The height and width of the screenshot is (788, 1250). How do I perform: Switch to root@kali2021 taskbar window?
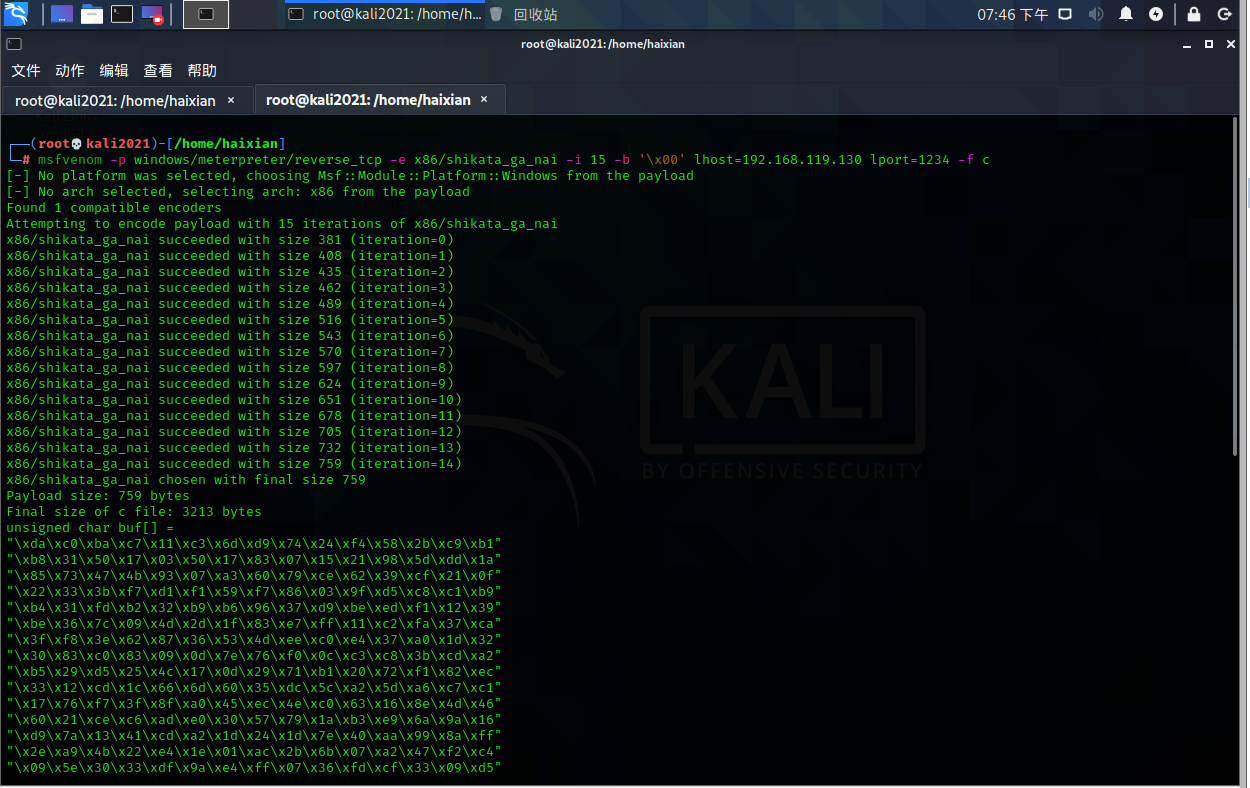pyautogui.click(x=384, y=14)
